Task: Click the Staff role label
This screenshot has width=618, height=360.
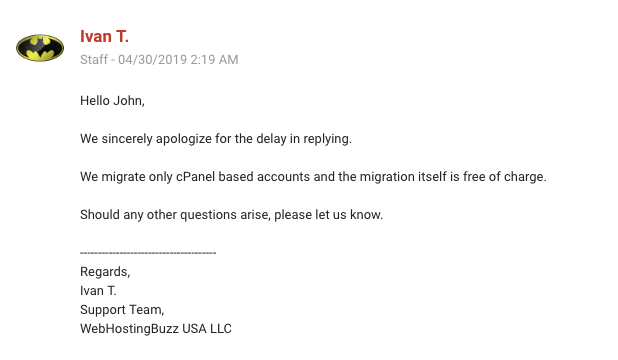Action: tap(94, 60)
